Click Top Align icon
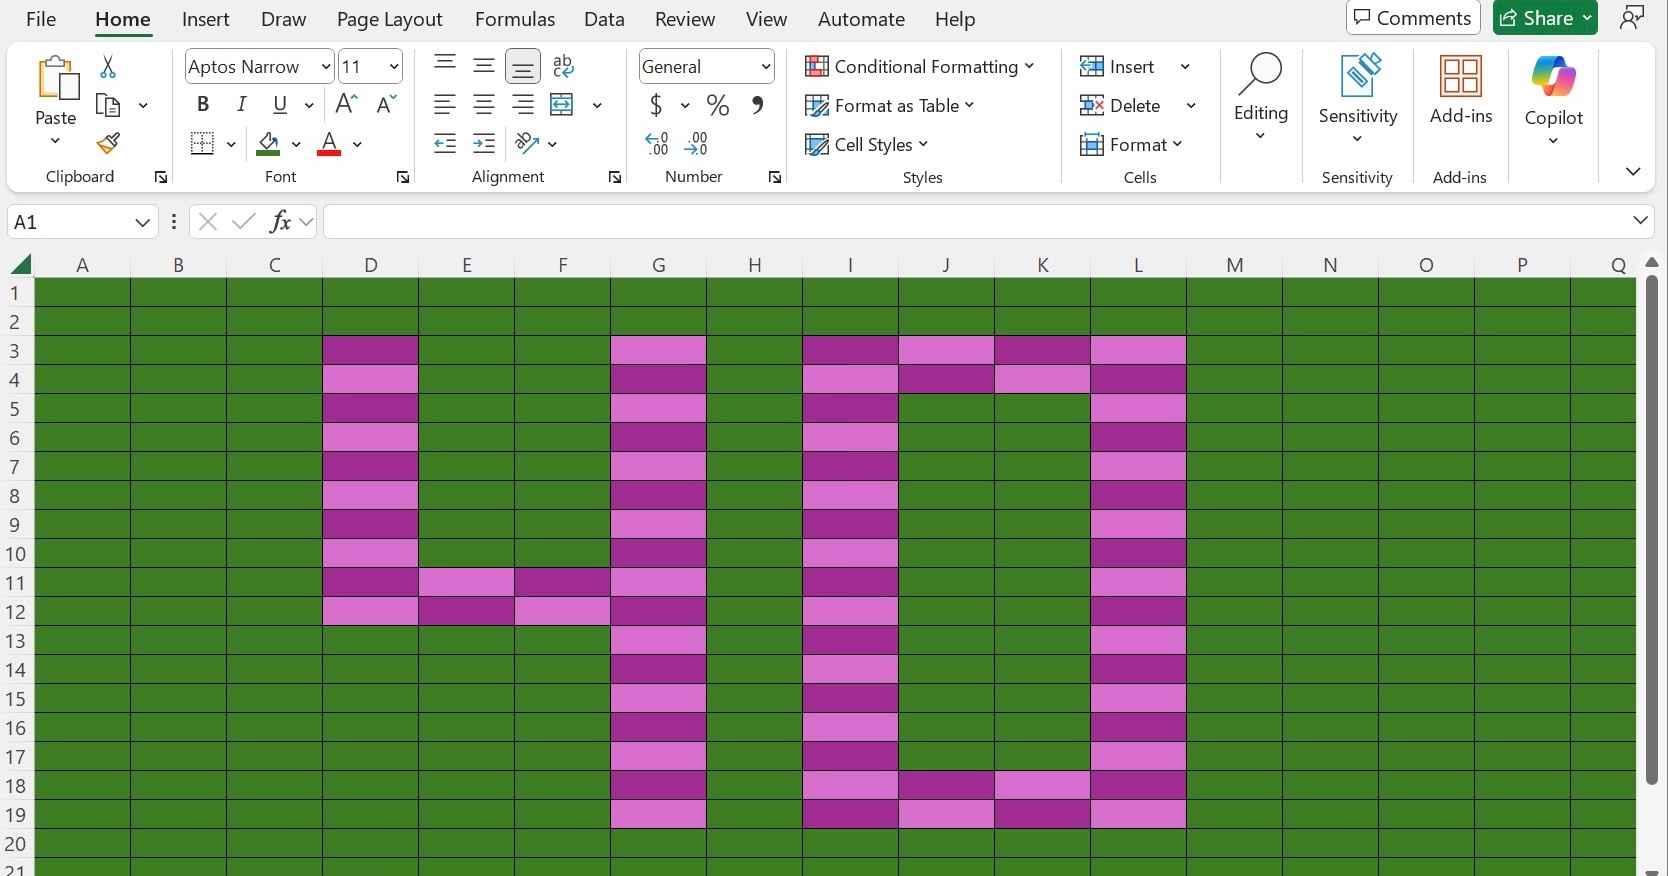This screenshot has width=1668, height=876. point(445,66)
